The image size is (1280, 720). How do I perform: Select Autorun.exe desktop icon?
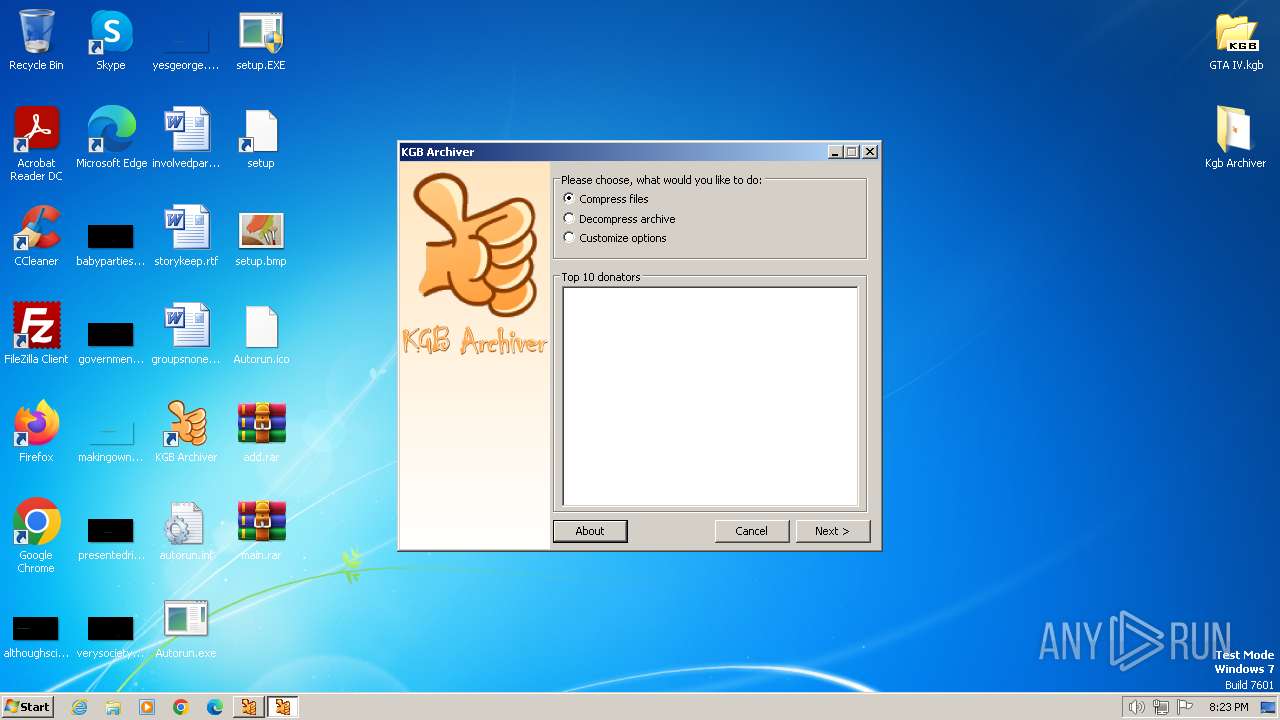[186, 628]
